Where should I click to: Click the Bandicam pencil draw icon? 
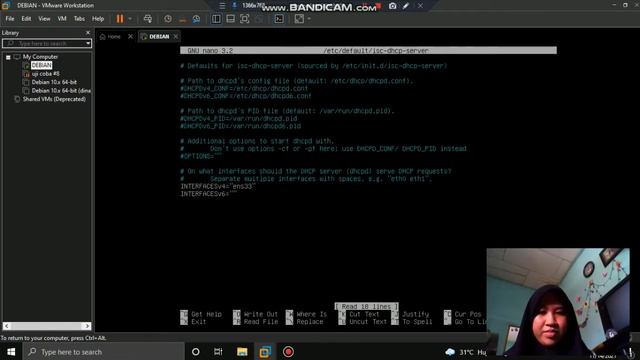(406, 6)
